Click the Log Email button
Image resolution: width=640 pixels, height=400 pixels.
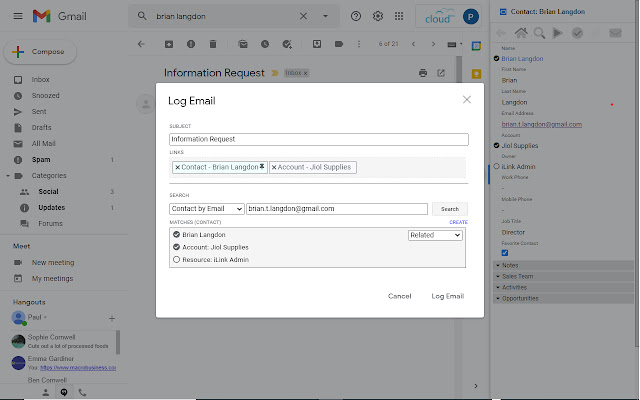click(x=447, y=296)
